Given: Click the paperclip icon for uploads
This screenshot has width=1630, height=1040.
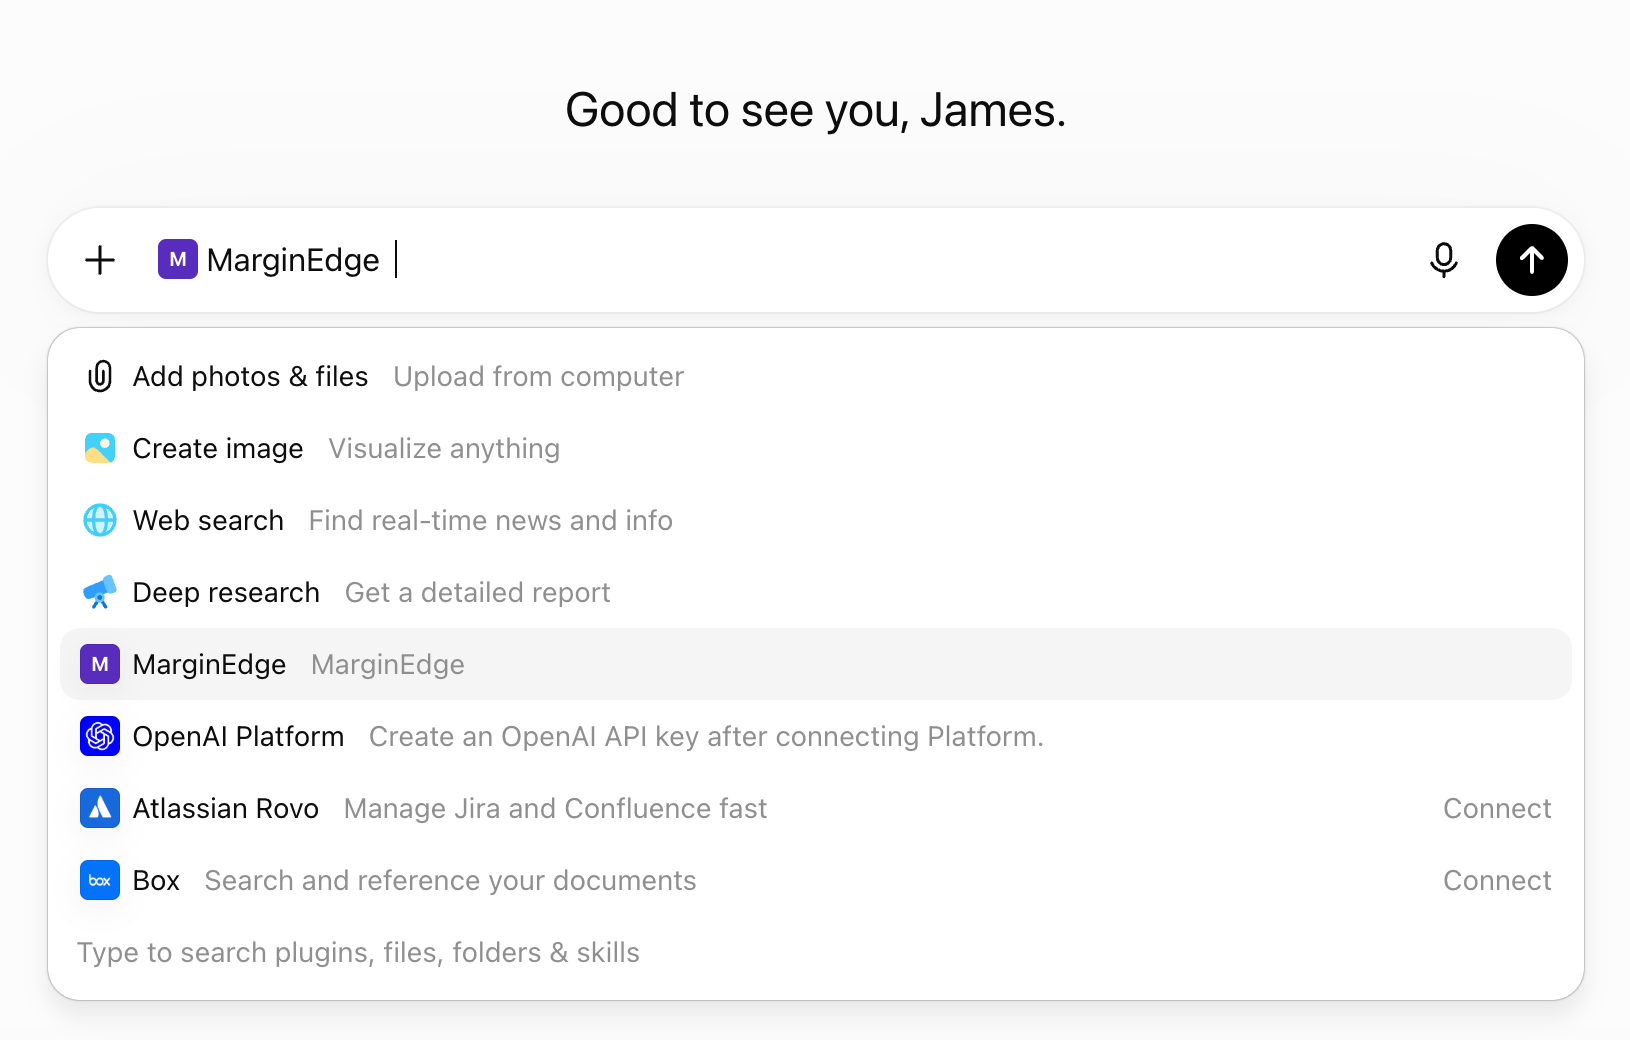Looking at the screenshot, I should point(100,376).
